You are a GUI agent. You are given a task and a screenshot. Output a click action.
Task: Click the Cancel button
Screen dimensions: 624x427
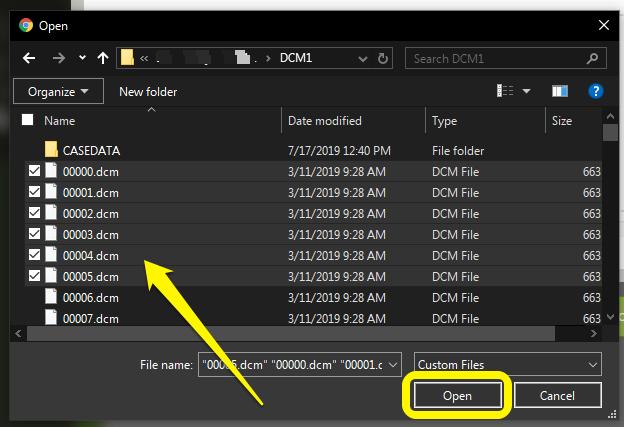coord(557,396)
